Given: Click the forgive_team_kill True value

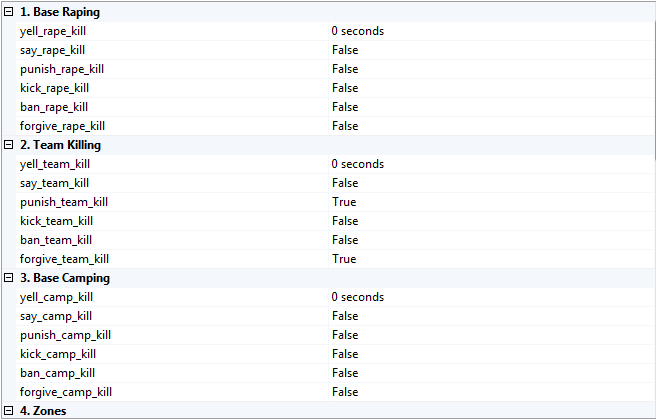Looking at the screenshot, I should (344, 259).
